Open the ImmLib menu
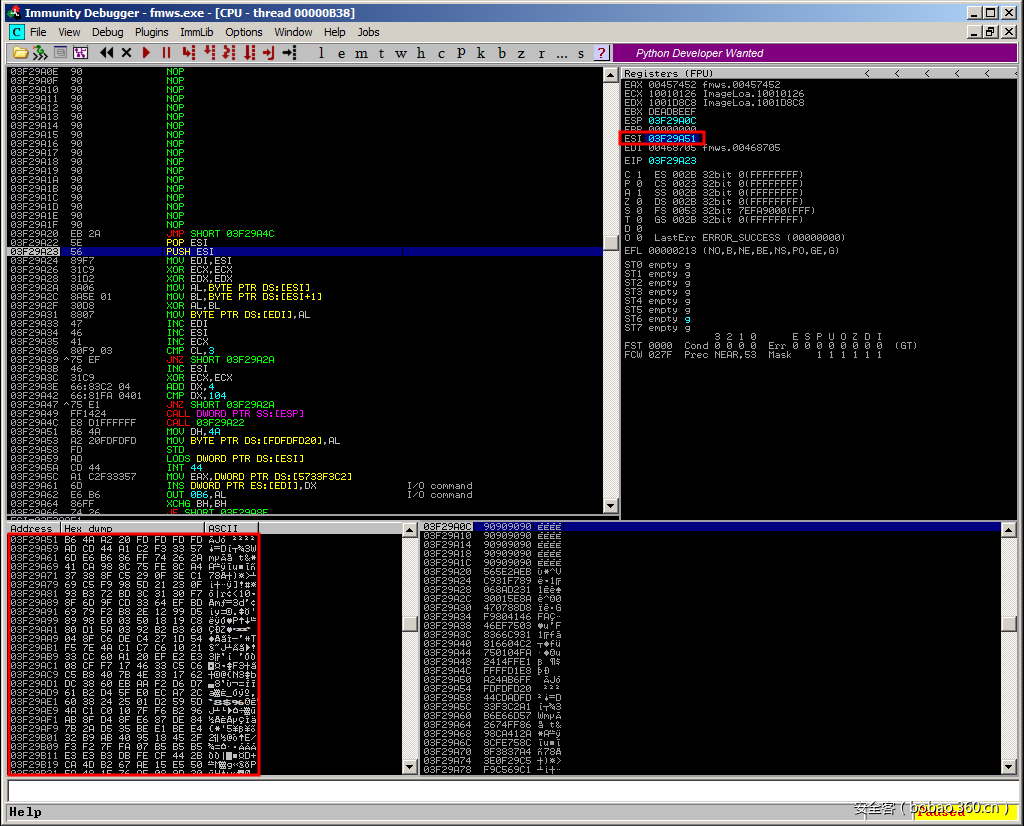The height and width of the screenshot is (826, 1024). tap(197, 32)
